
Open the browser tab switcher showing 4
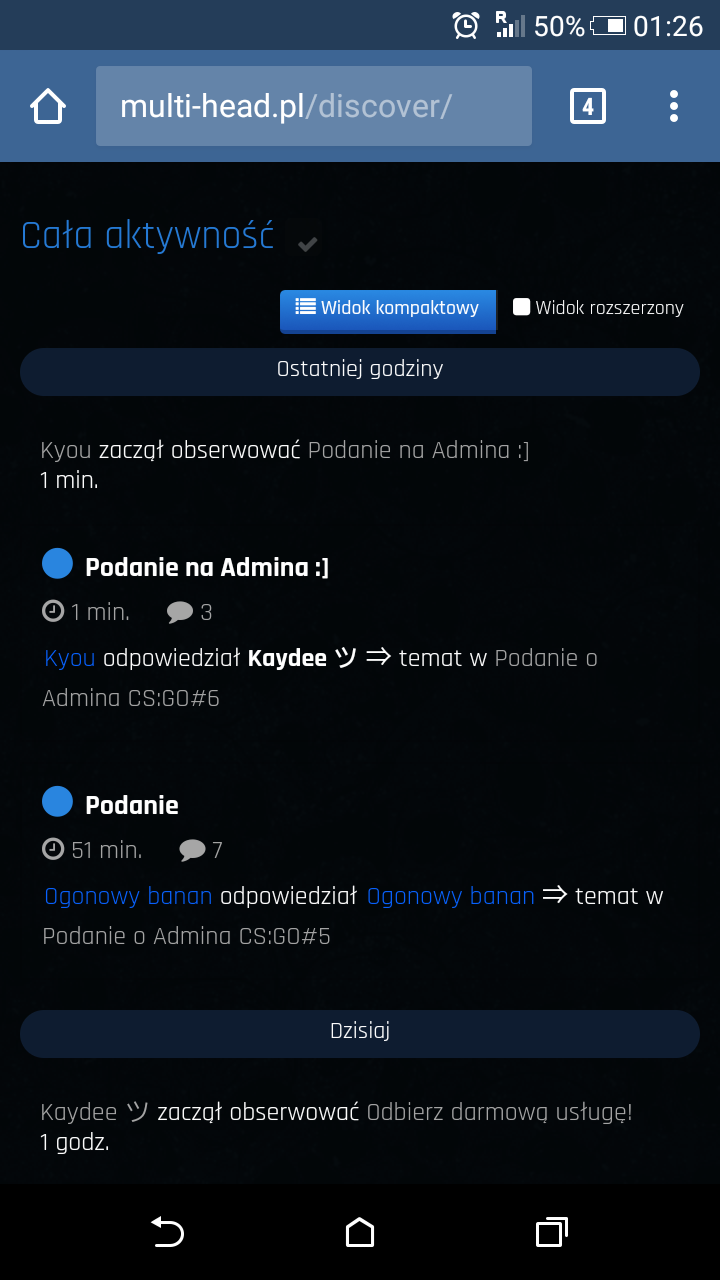(588, 106)
